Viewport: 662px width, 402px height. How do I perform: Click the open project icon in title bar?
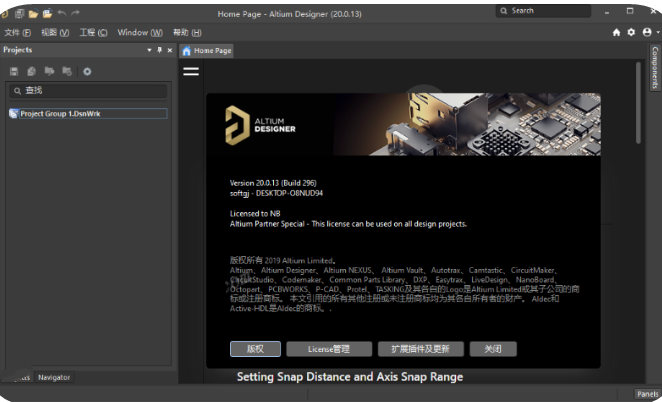pyautogui.click(x=47, y=14)
